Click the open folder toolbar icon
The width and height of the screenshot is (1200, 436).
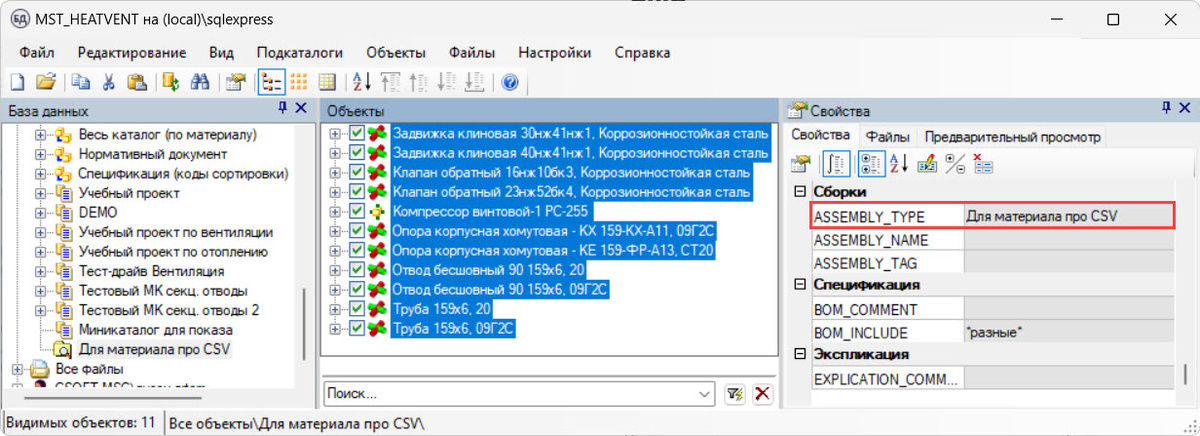click(x=45, y=83)
